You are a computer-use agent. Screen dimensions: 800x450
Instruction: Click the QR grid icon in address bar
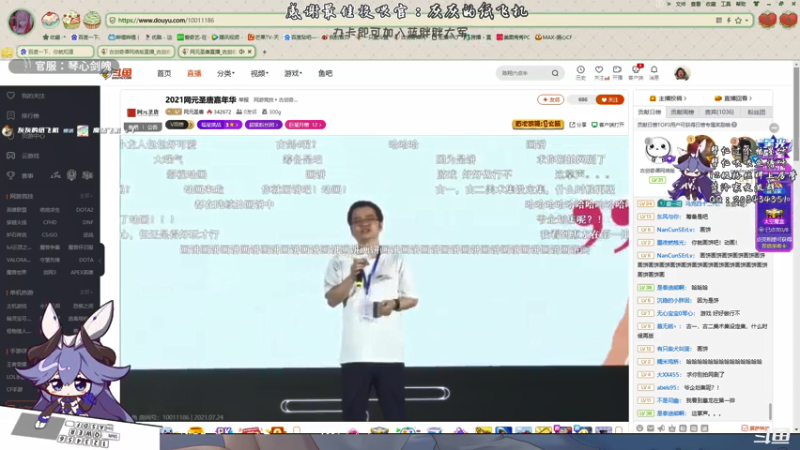(719, 20)
